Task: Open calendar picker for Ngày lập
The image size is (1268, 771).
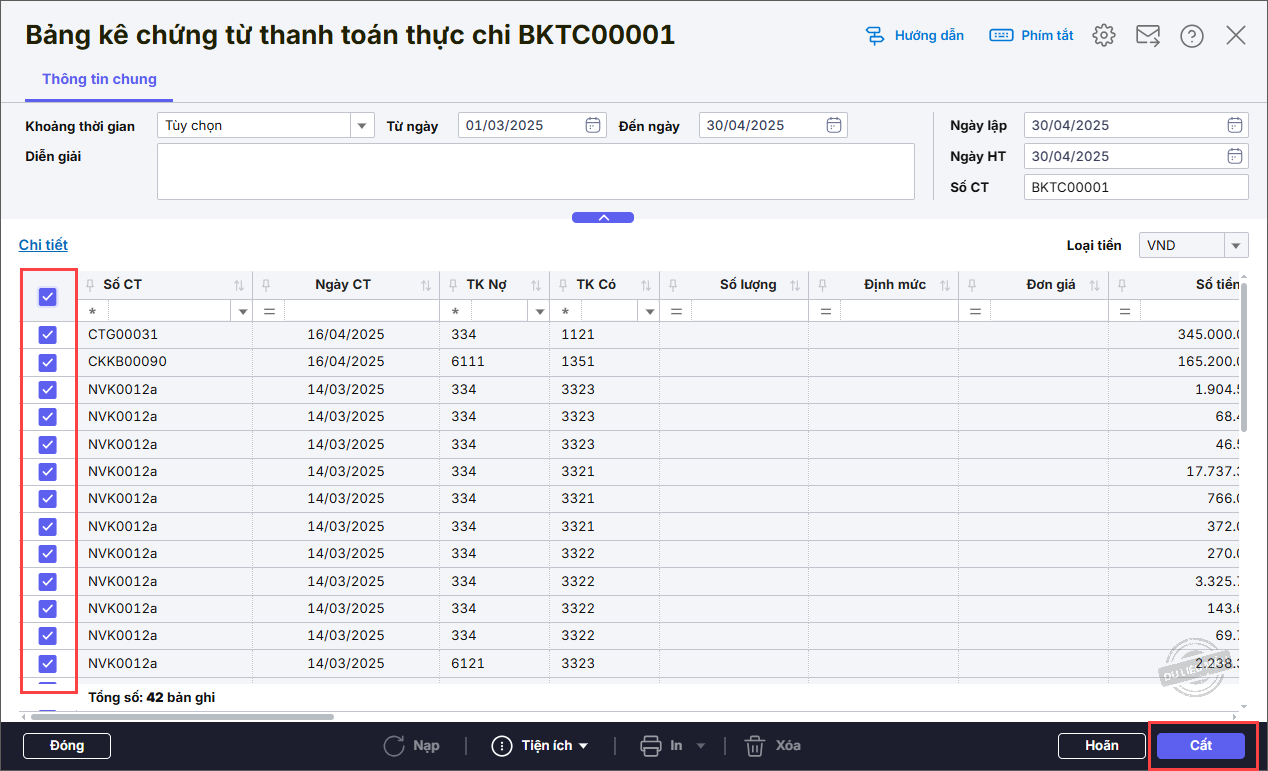Action: 1236,125
